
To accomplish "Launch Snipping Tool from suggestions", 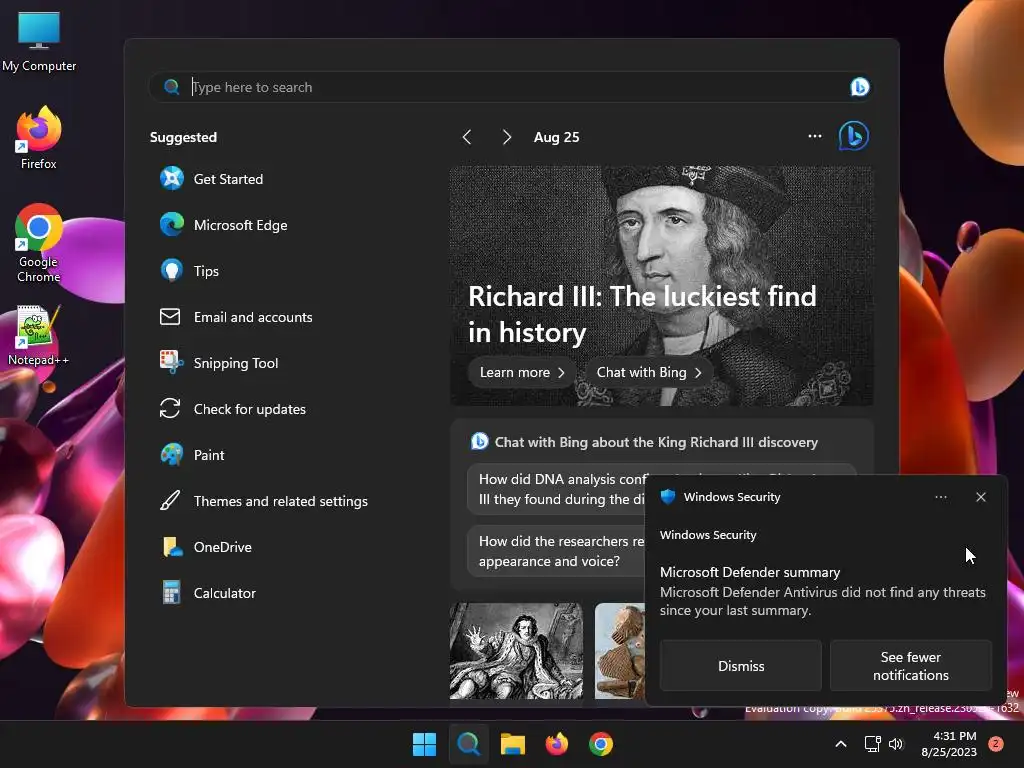I will tap(219, 363).
